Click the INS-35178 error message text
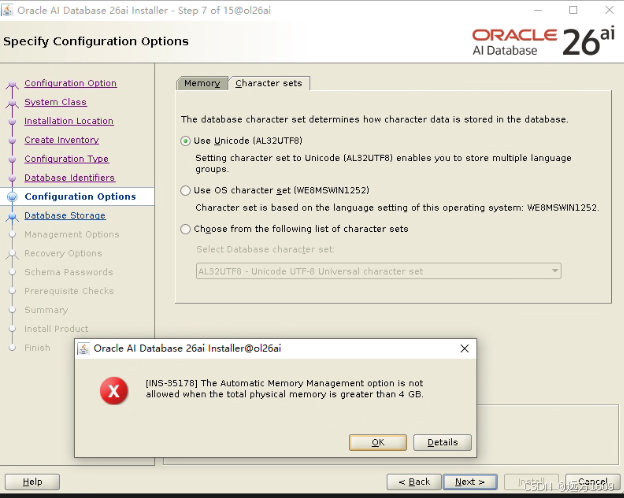 284,389
